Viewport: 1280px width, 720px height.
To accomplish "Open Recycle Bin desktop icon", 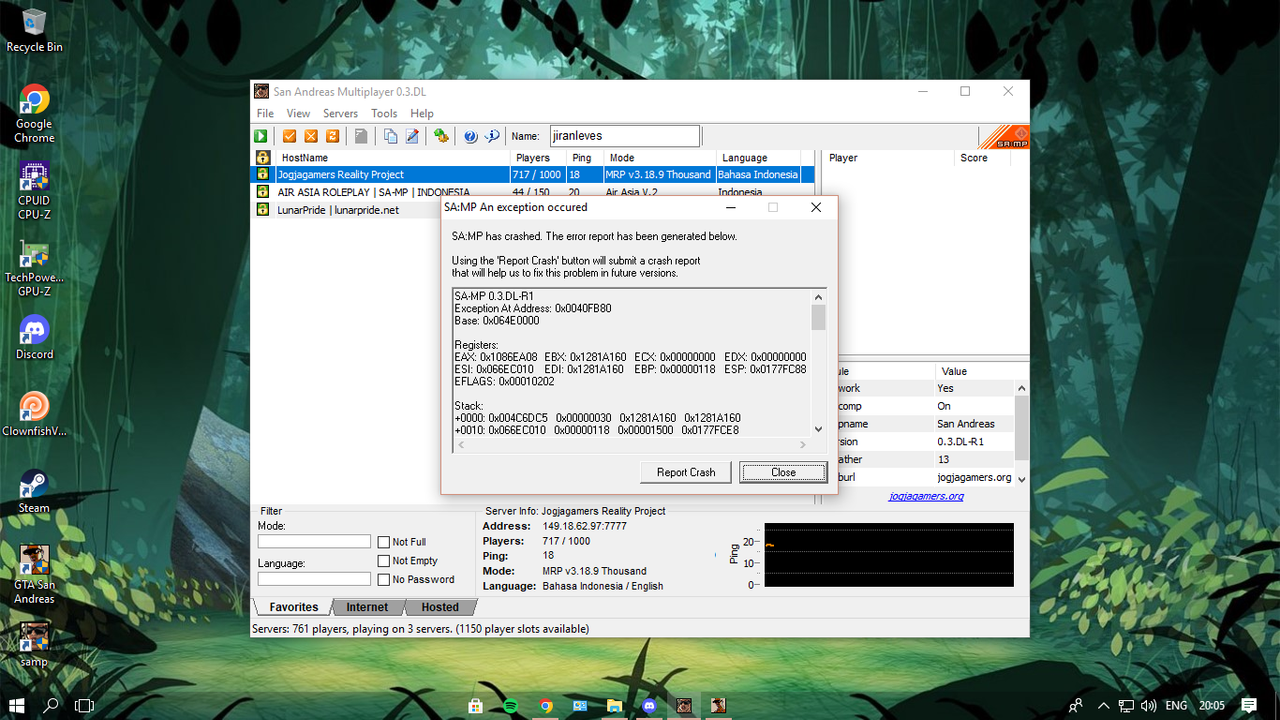I will coord(34,30).
